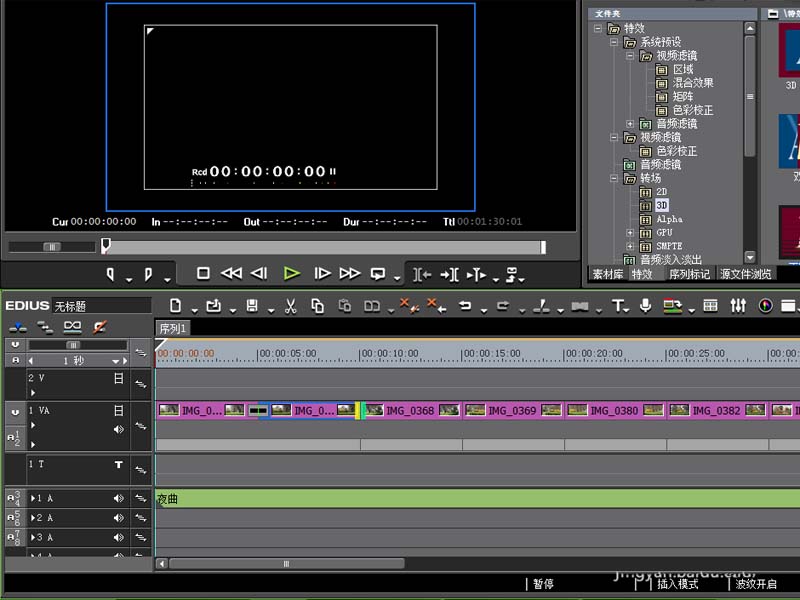The width and height of the screenshot is (800, 600).
Task: Click the Ripple Delete icon
Action: point(437,305)
